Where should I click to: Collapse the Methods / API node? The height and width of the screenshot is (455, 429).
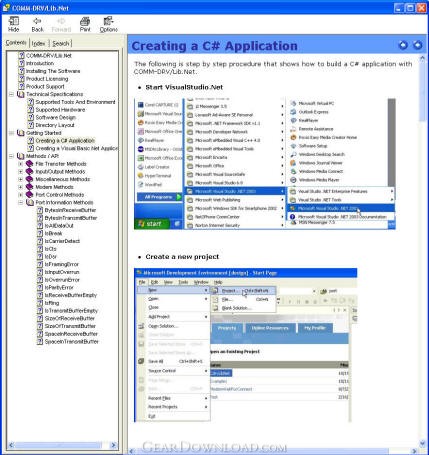point(11,156)
